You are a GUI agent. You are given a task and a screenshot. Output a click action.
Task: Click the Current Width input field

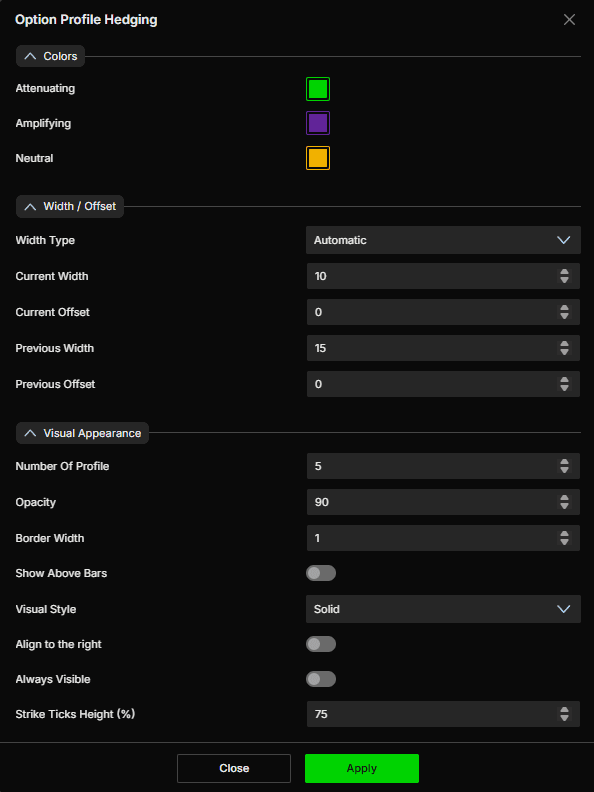coord(443,276)
